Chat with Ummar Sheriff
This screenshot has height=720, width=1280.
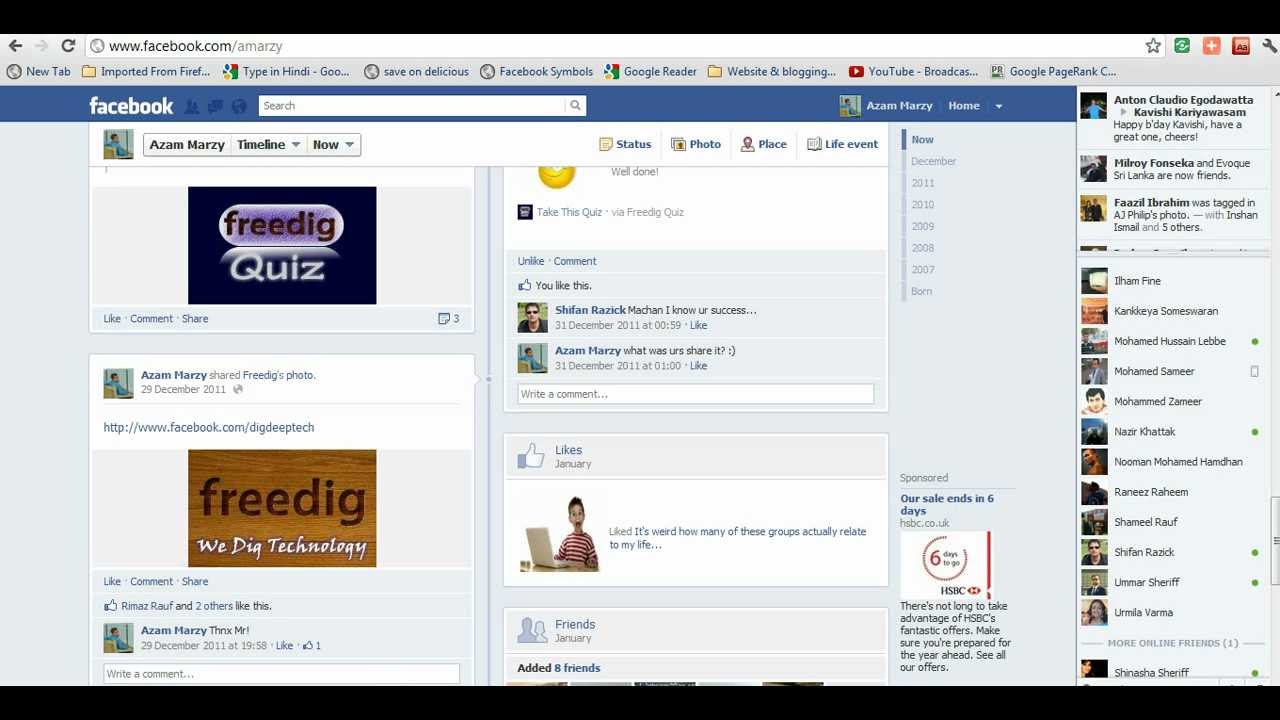point(1172,583)
